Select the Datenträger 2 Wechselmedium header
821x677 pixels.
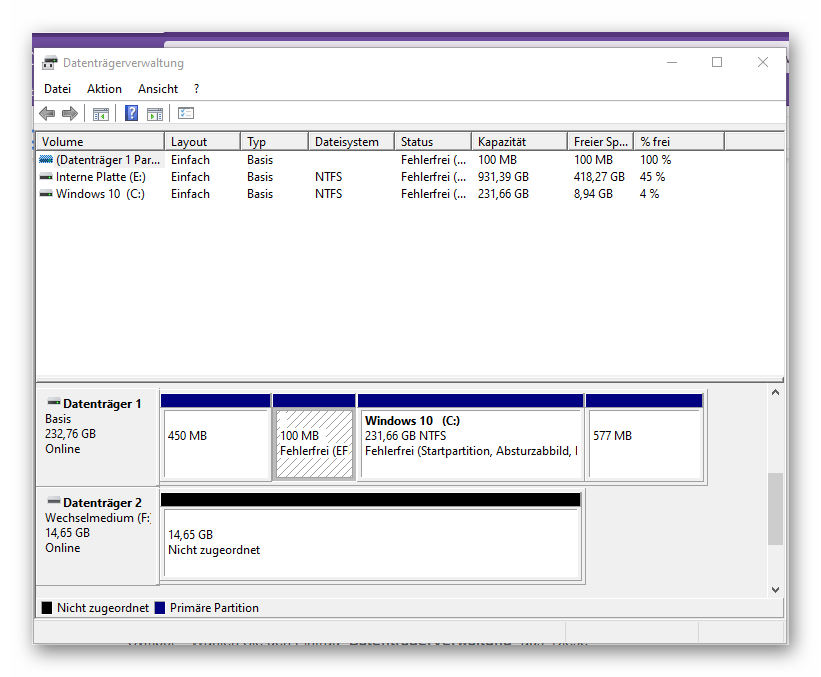[x=97, y=536]
